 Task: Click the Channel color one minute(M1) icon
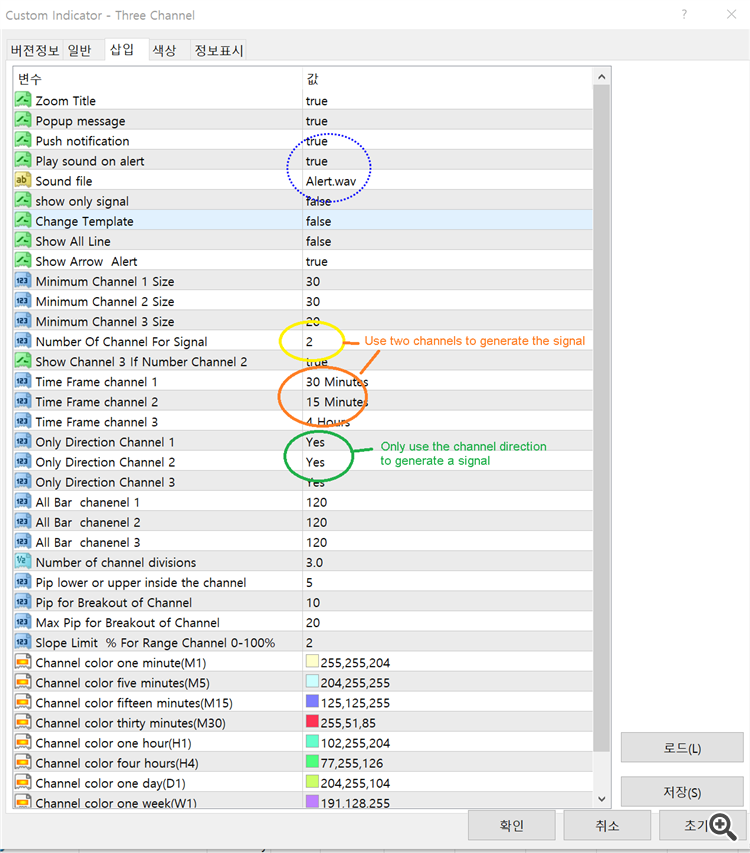click(23, 663)
